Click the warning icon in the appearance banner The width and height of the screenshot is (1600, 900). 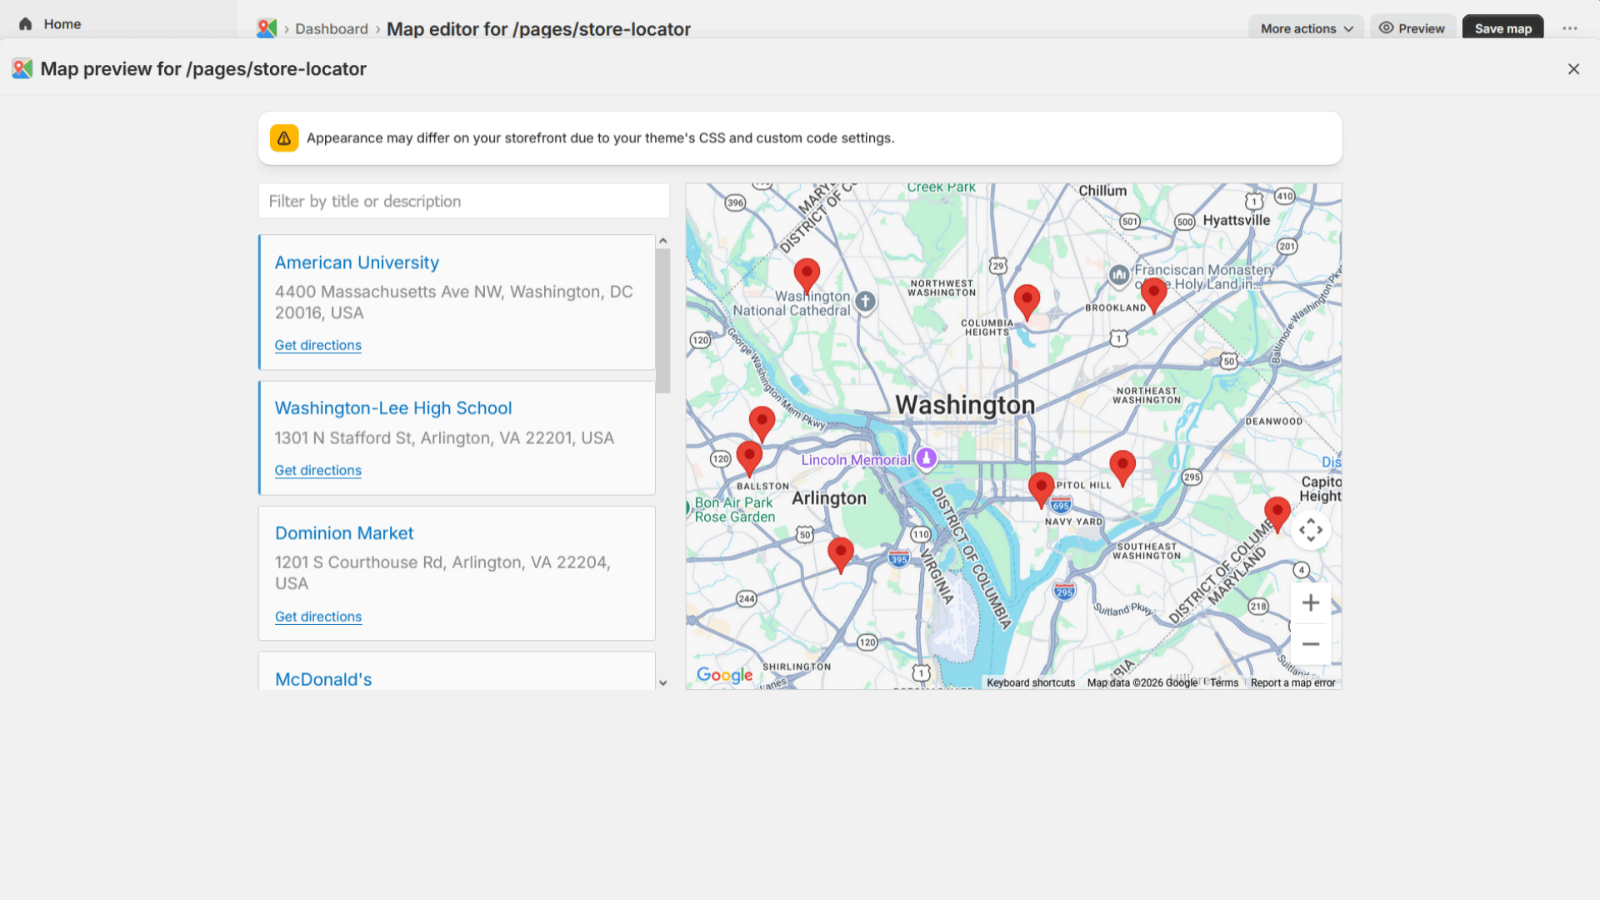284,138
